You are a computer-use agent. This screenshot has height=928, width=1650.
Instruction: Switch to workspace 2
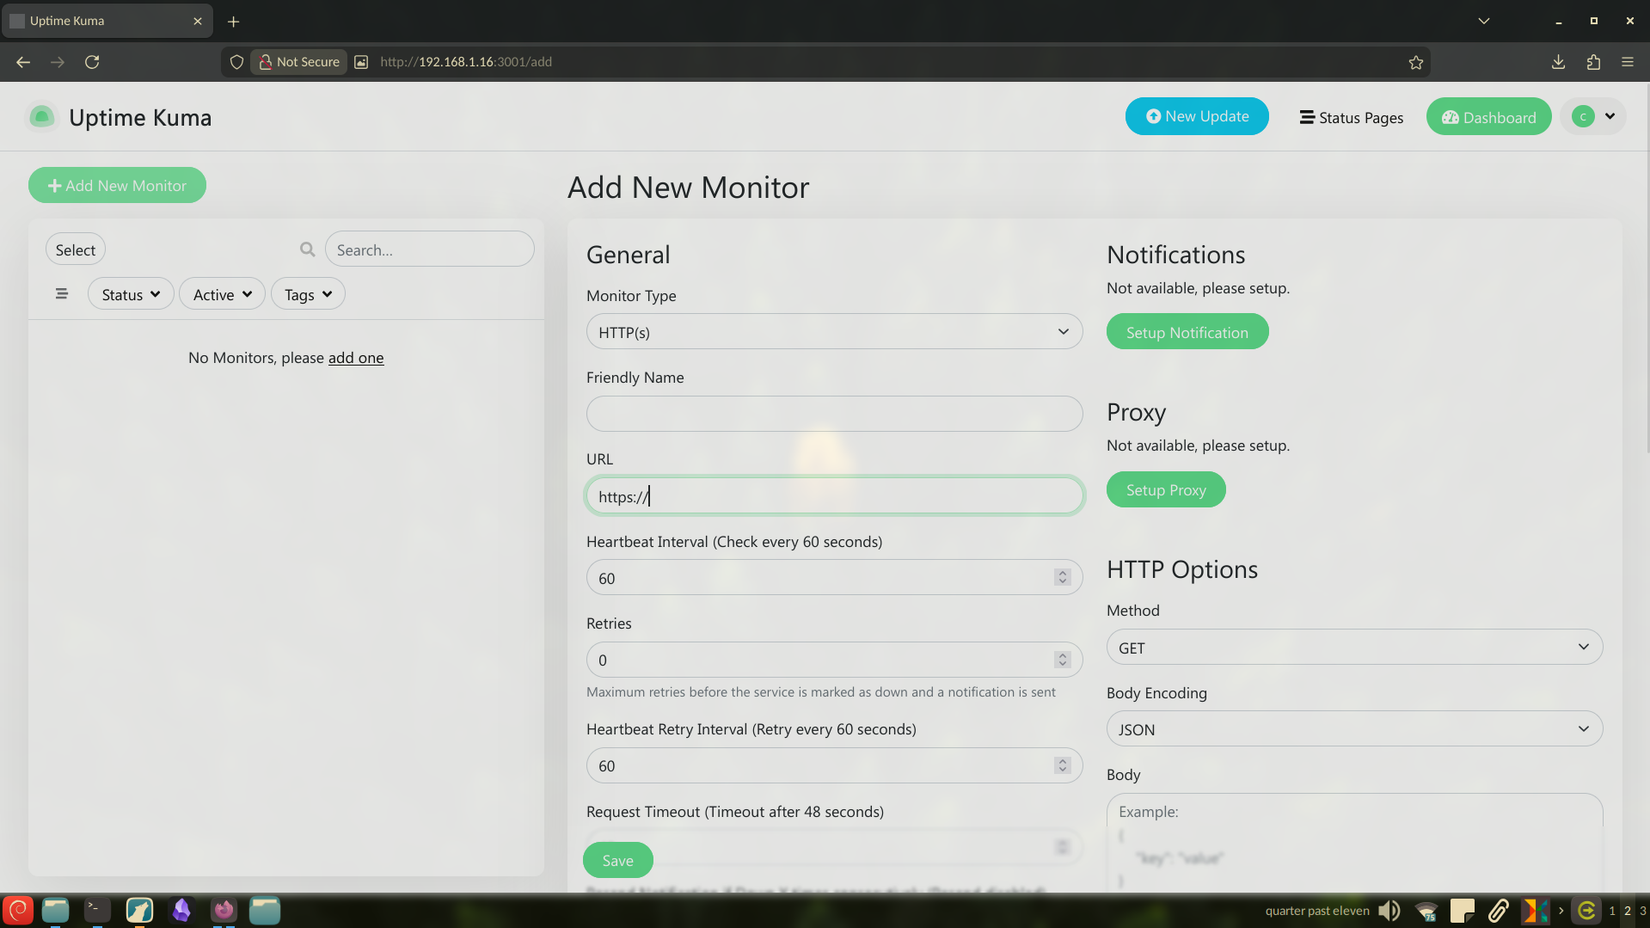click(x=1627, y=911)
